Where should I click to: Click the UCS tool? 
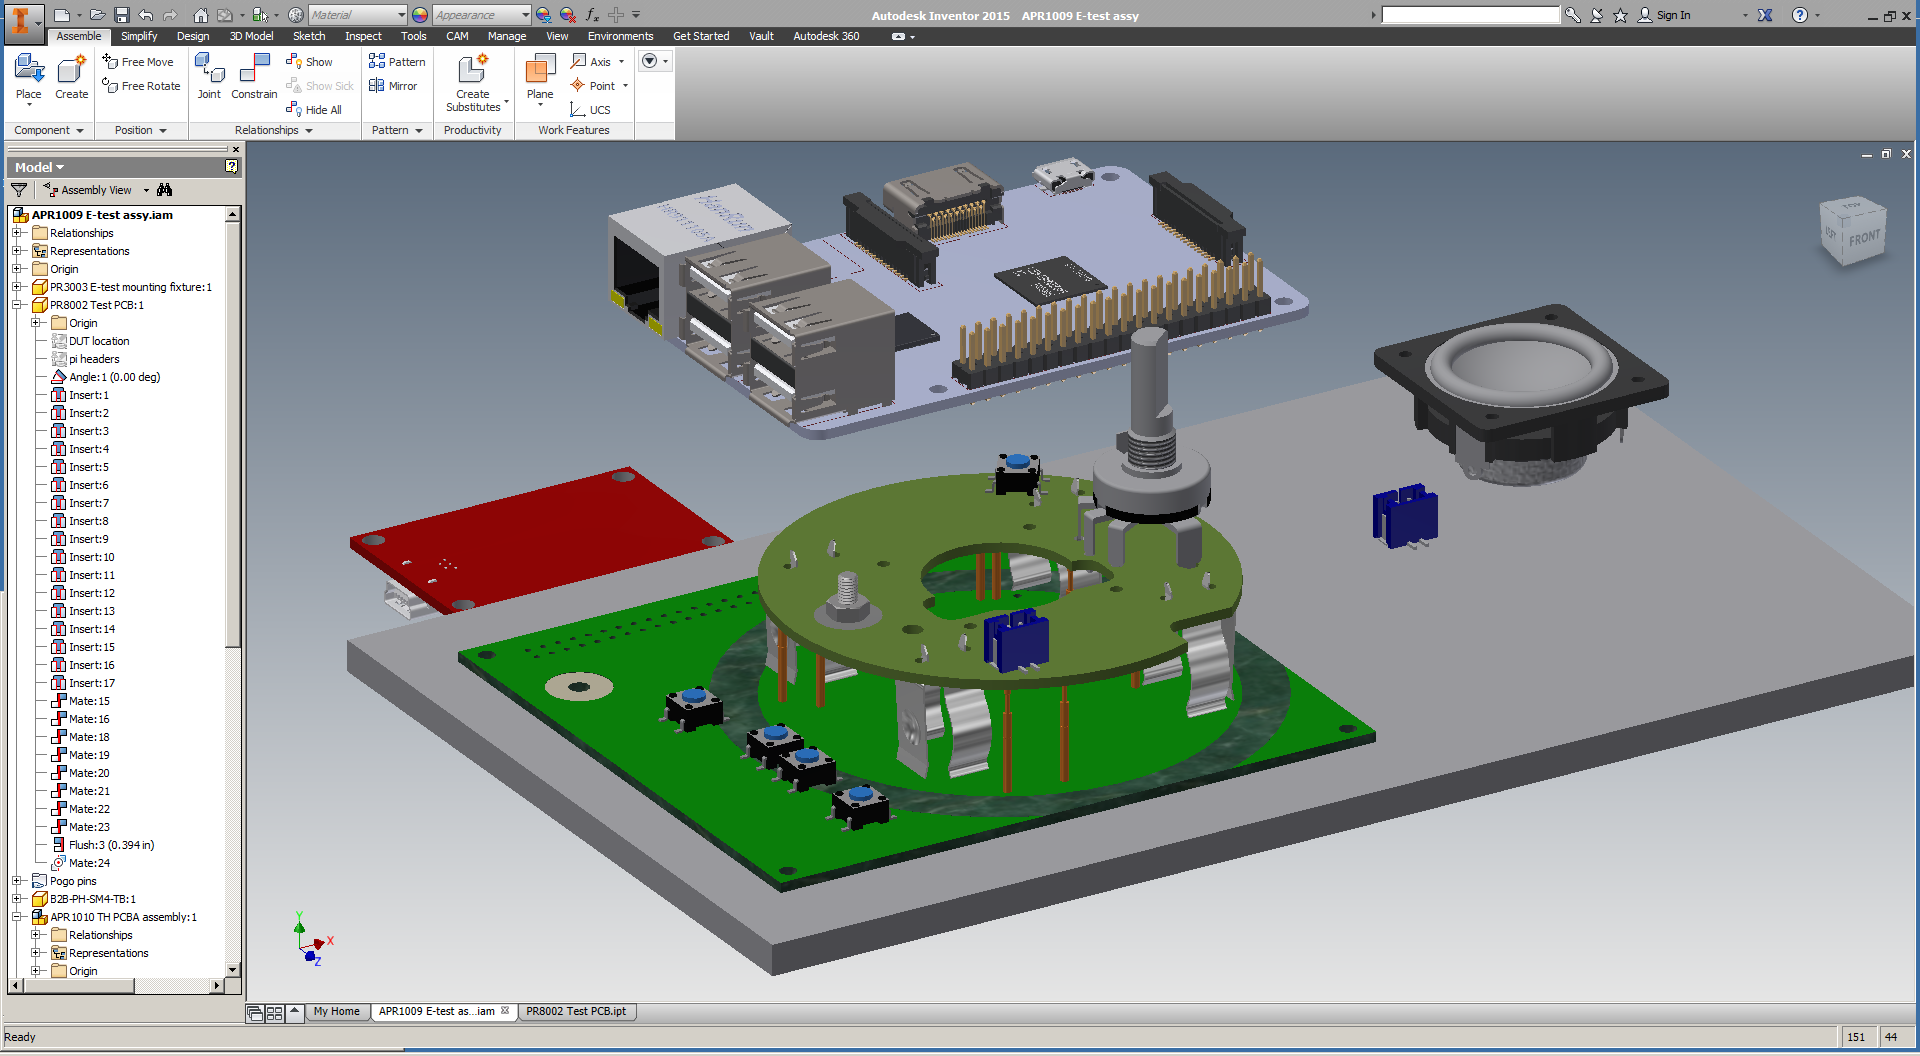[590, 110]
